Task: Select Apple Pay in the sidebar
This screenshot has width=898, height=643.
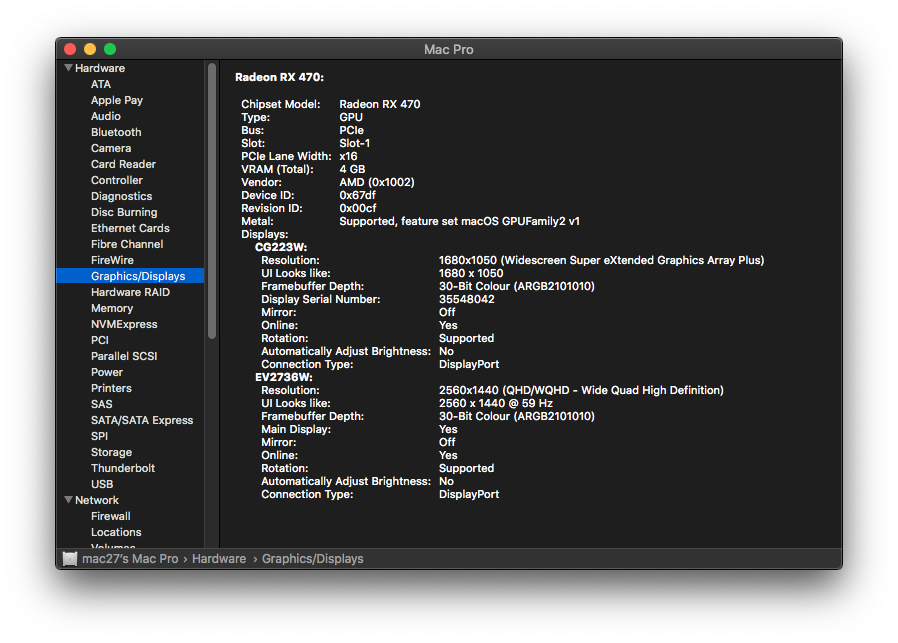Action: [117, 100]
